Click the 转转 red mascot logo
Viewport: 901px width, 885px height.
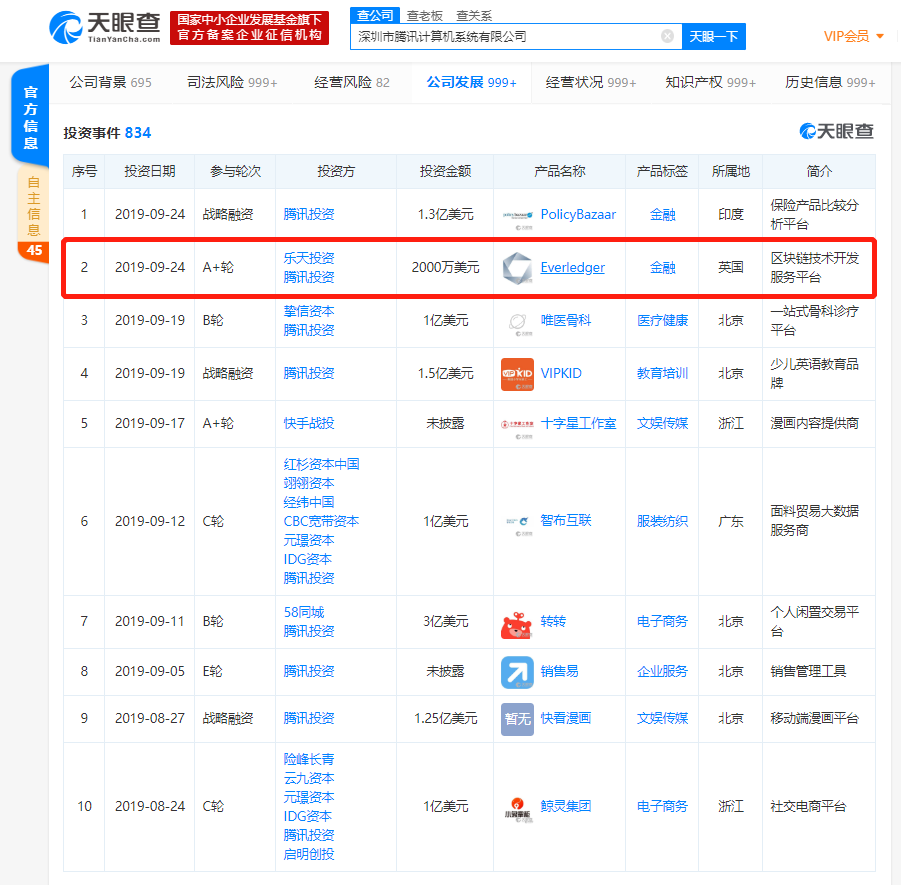point(517,622)
